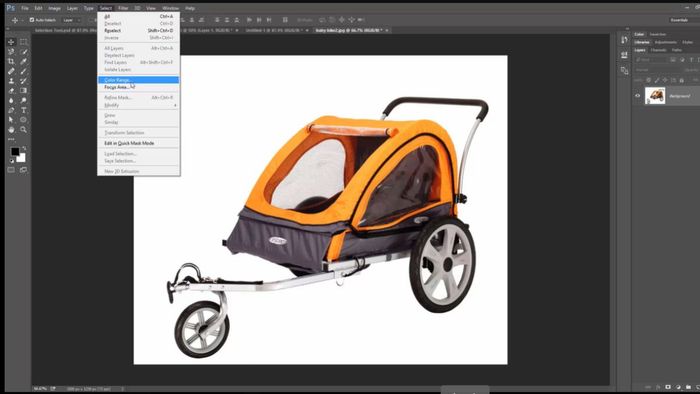Toggle Edit in Quick Mask Mode

[129, 143]
